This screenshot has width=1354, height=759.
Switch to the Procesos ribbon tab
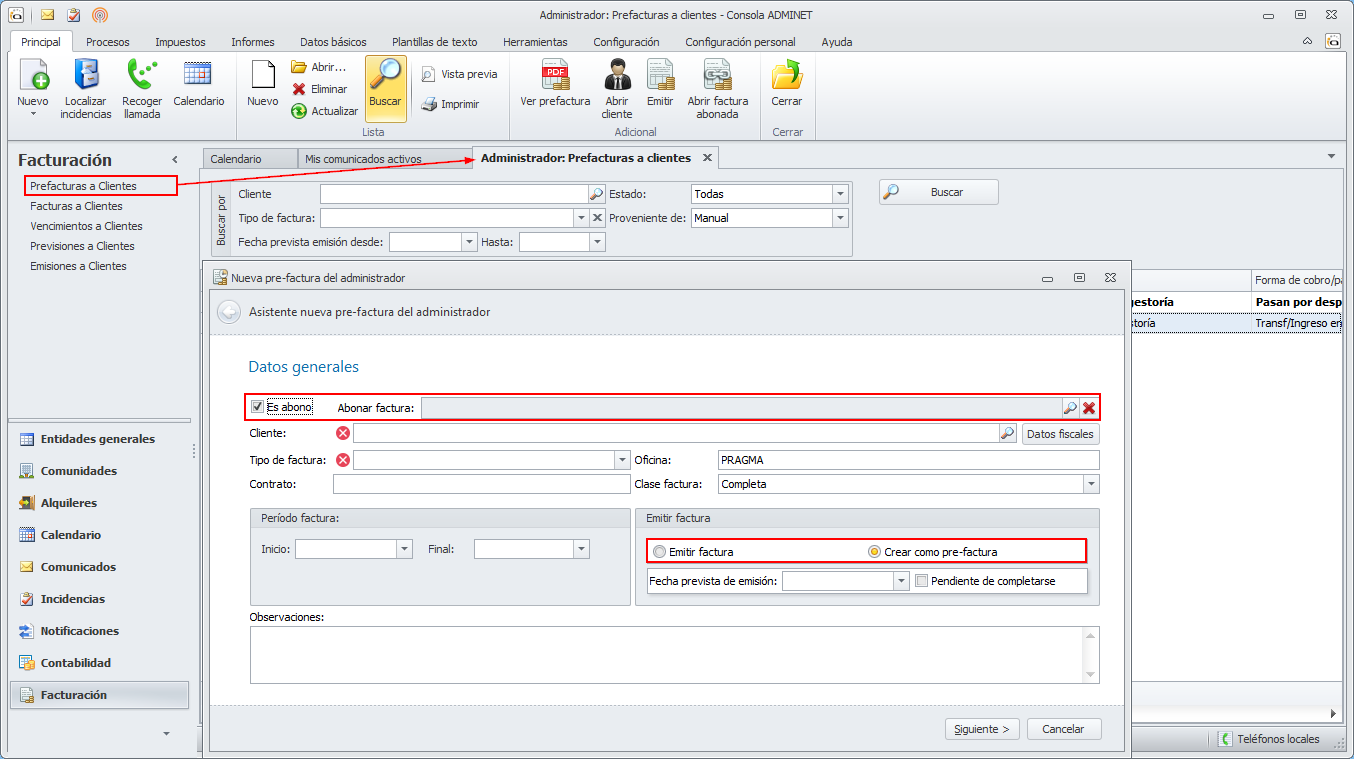108,42
